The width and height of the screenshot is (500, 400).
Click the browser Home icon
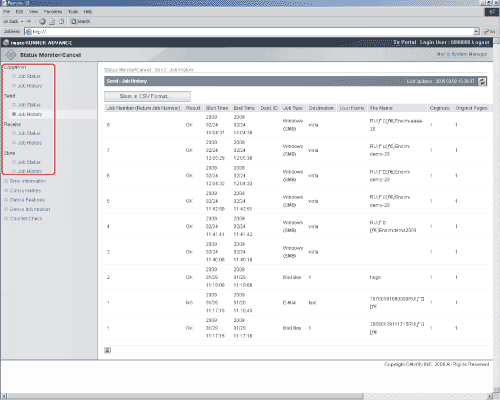click(61, 21)
